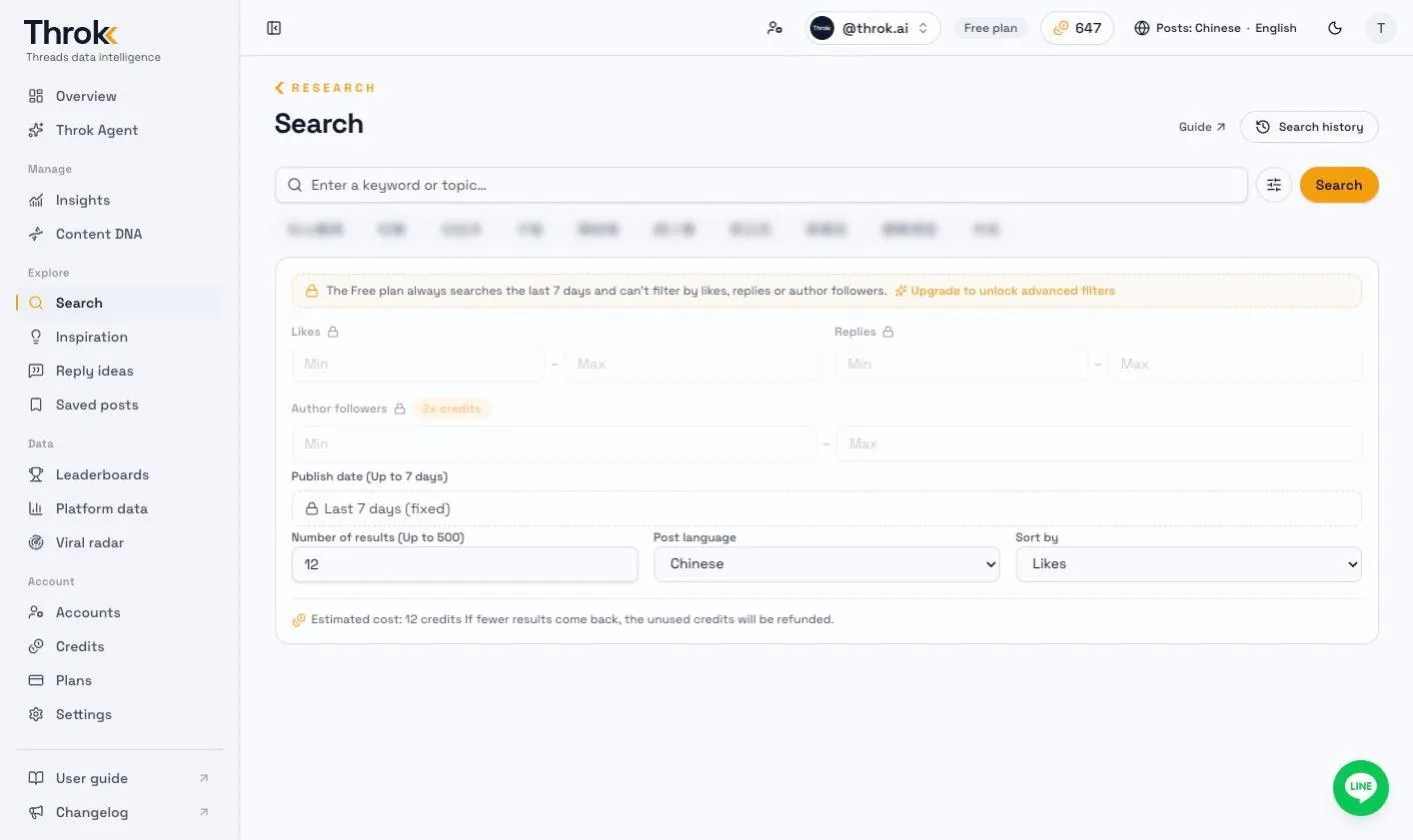Click the 2x credits badge

point(452,409)
